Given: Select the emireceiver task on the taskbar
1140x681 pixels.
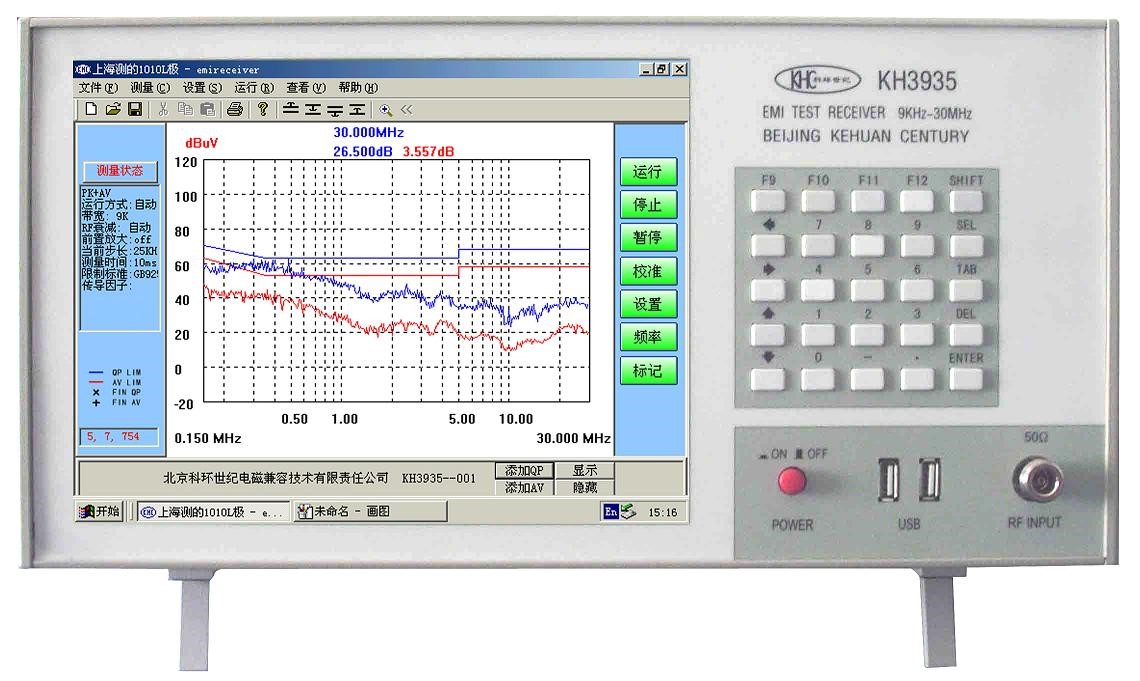Looking at the screenshot, I should click(x=213, y=512).
